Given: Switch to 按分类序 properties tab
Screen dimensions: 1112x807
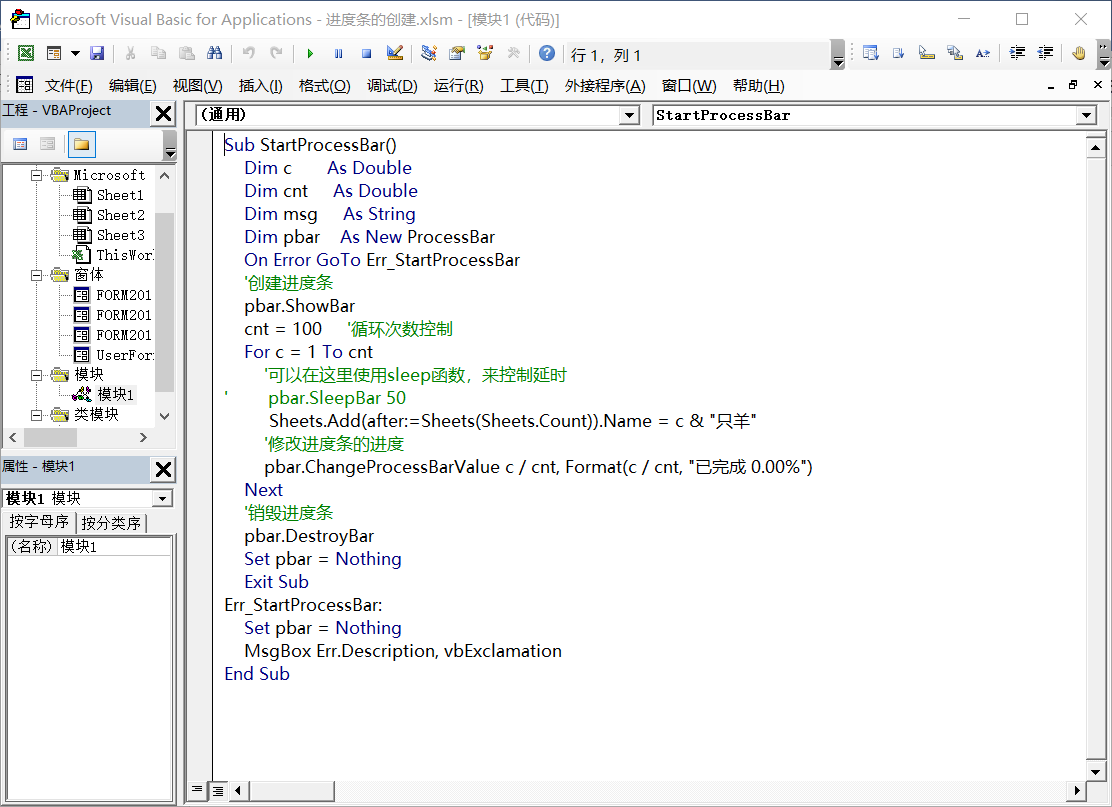Looking at the screenshot, I should (112, 523).
